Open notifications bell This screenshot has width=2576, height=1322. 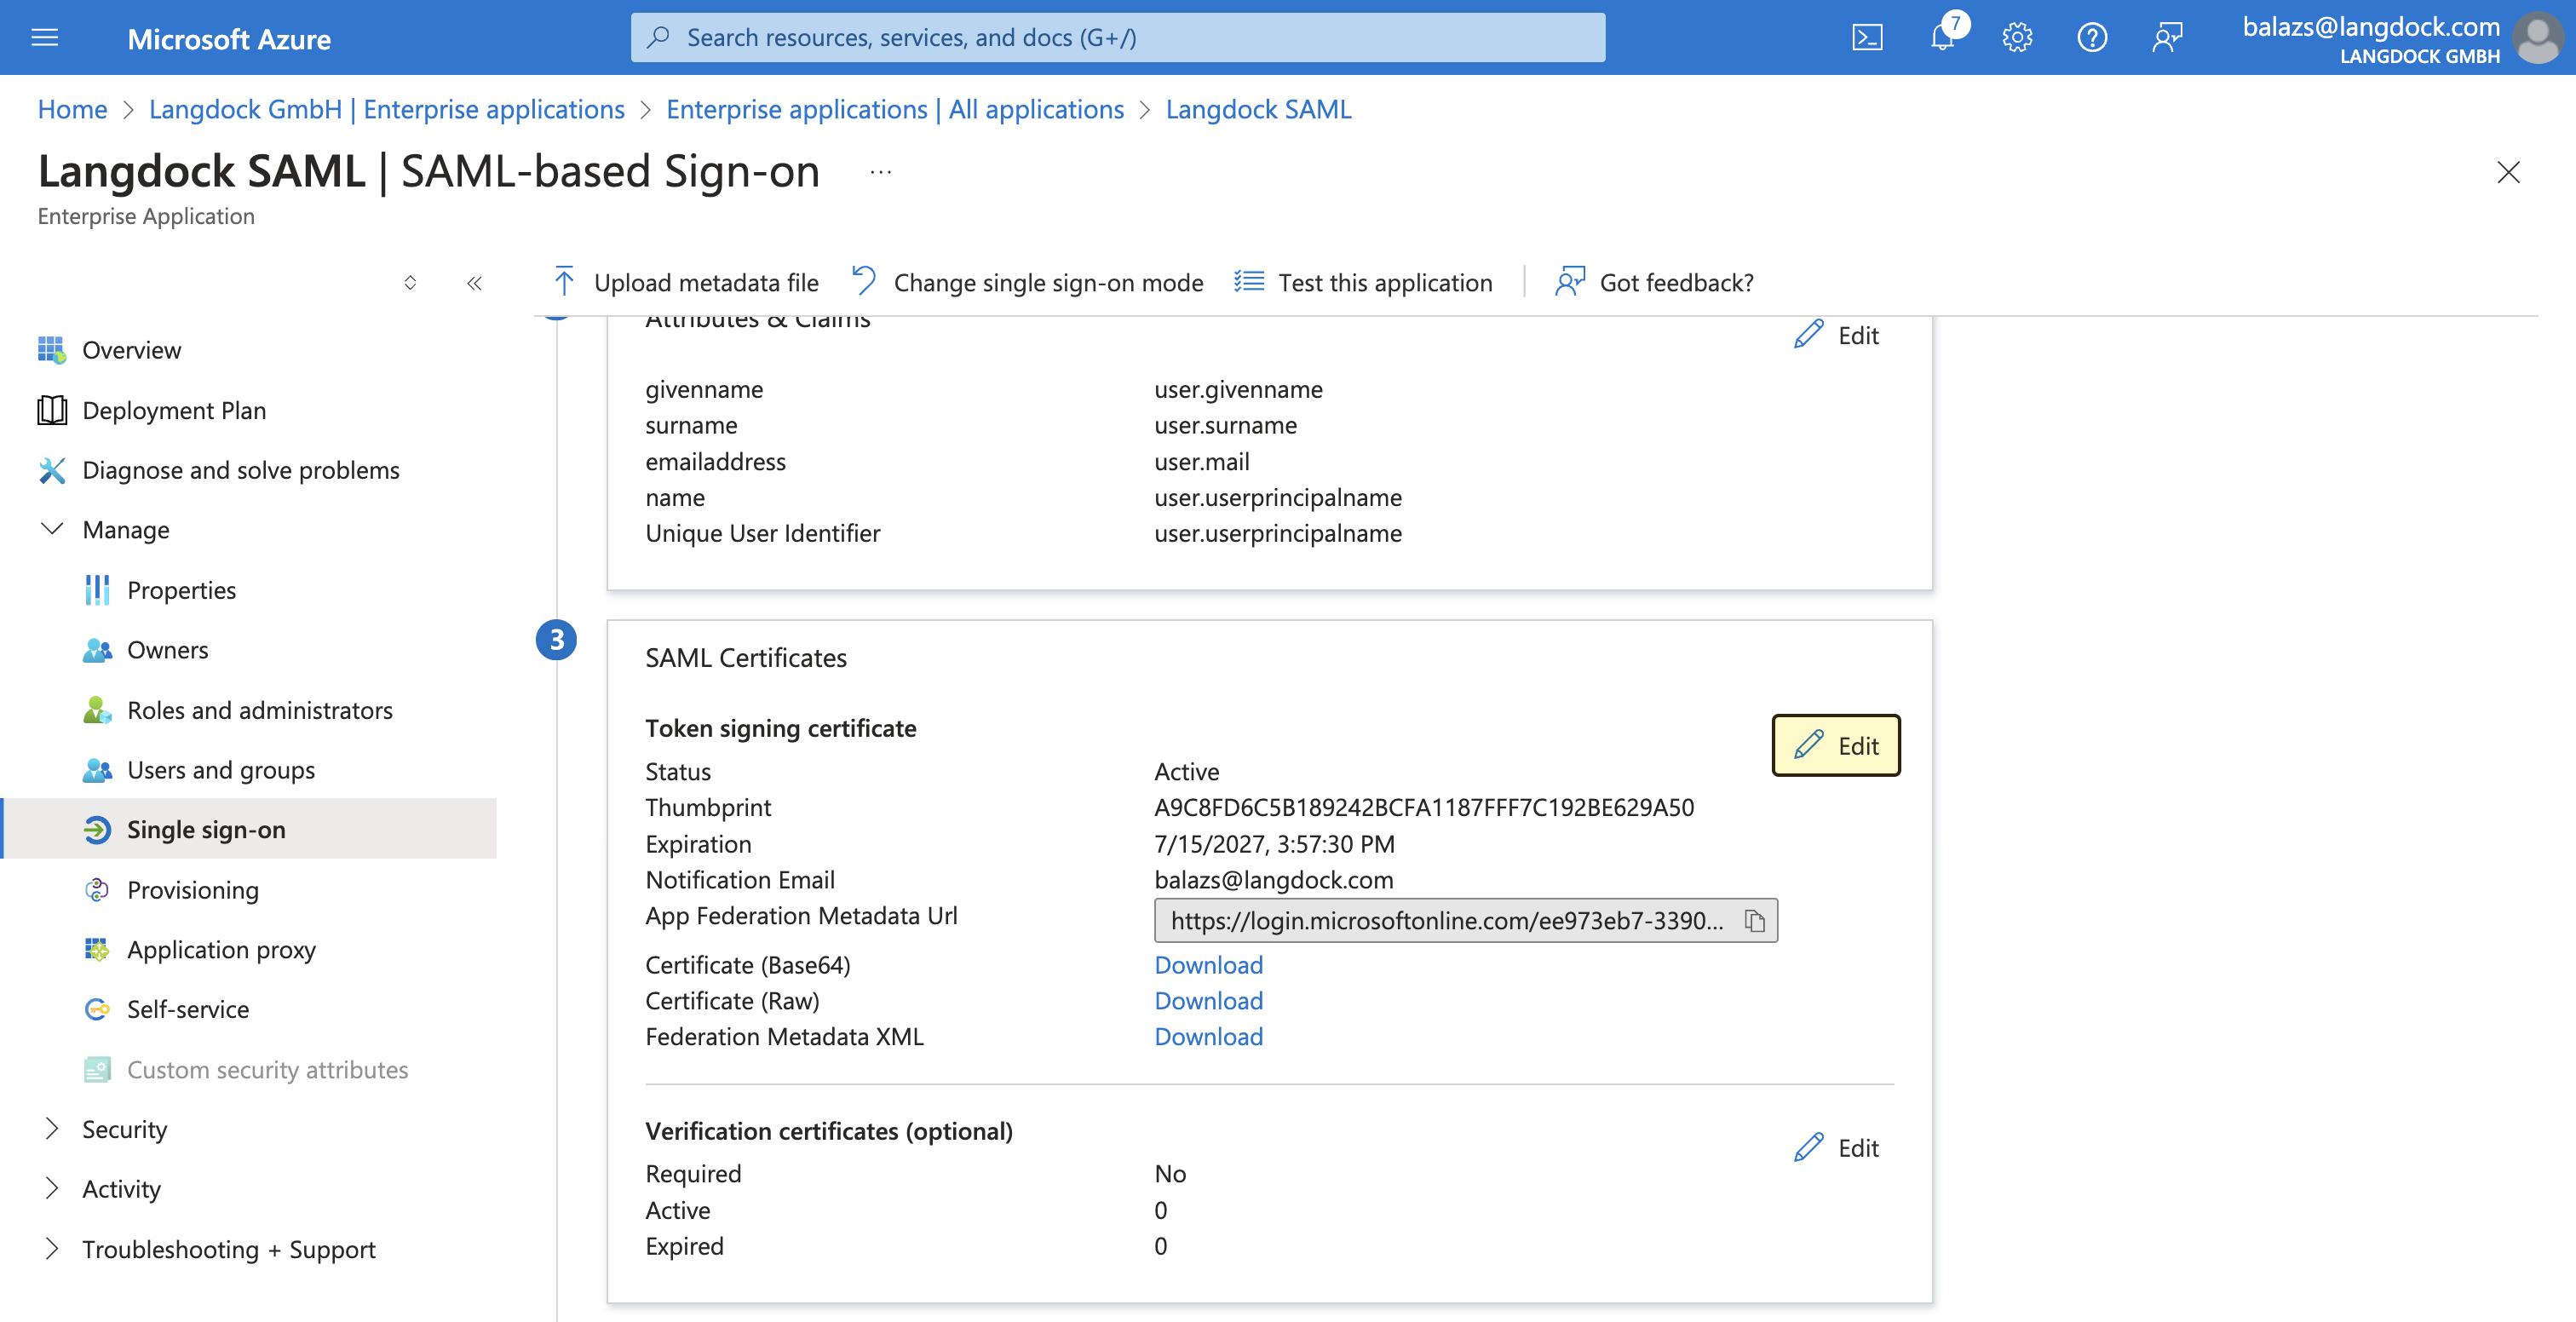click(1942, 38)
